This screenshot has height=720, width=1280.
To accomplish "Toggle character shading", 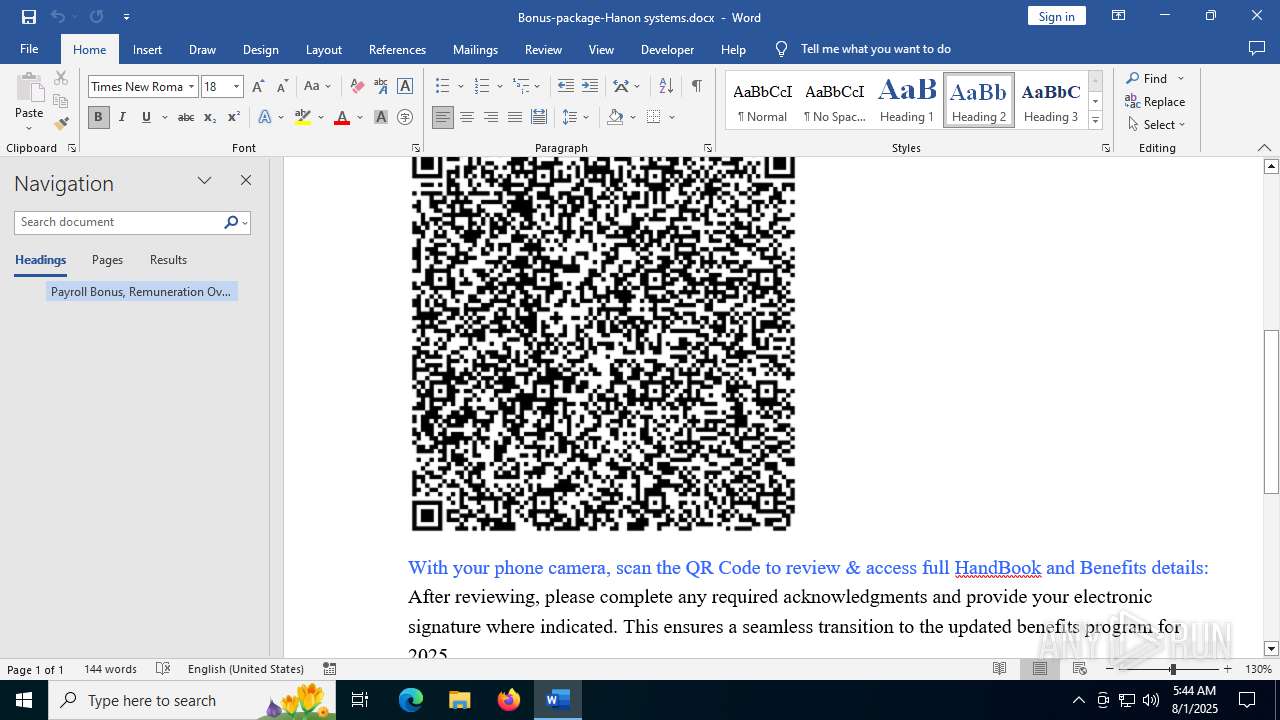I will coord(381,117).
